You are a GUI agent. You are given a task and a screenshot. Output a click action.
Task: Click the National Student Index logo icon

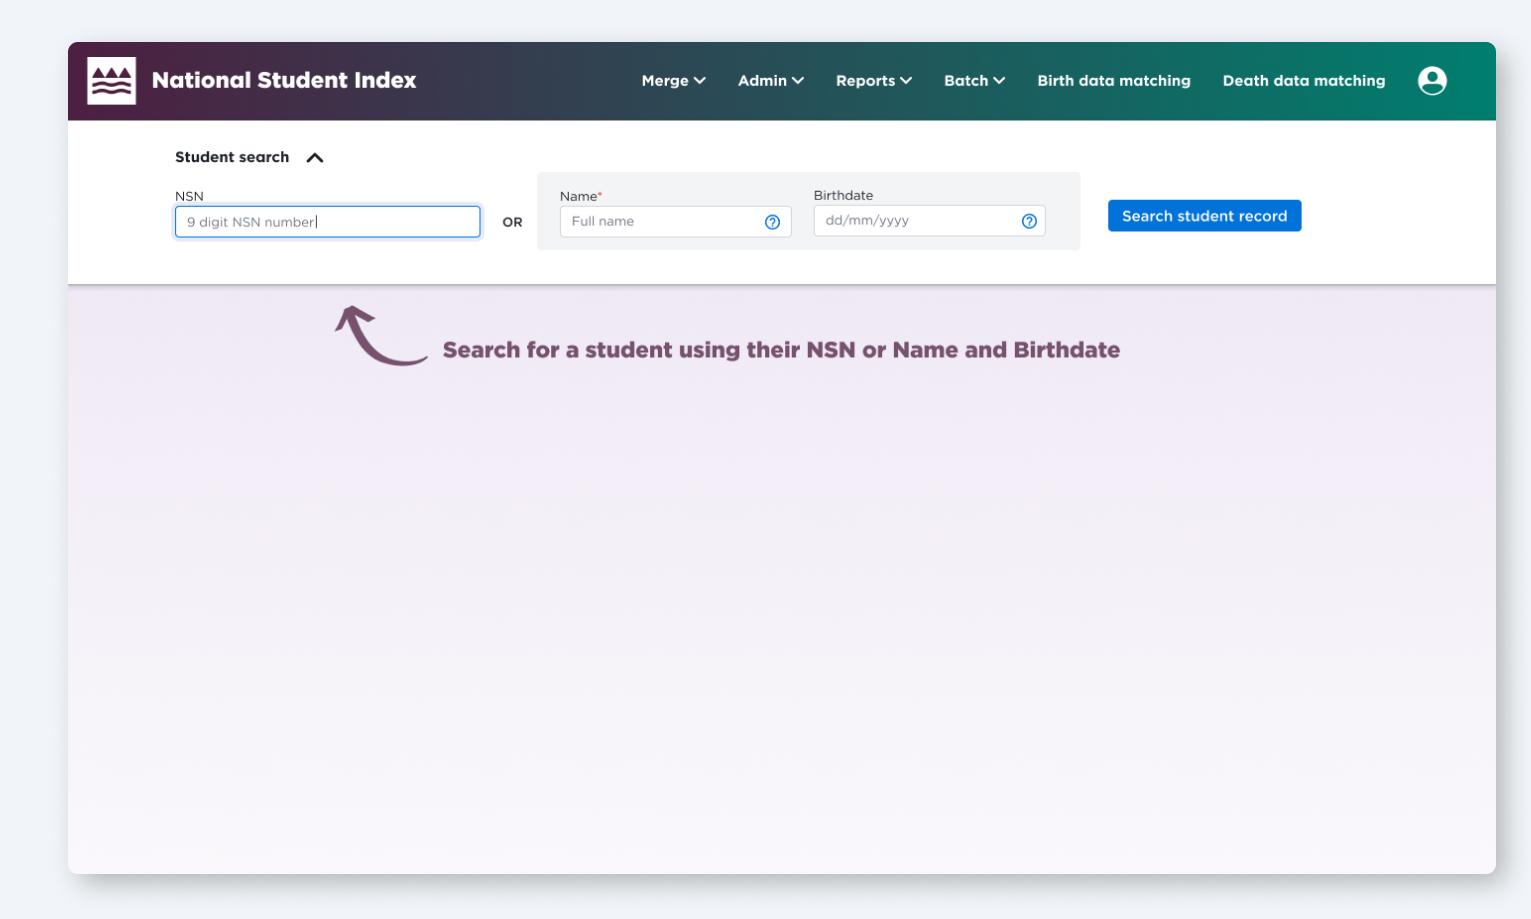pos(111,81)
